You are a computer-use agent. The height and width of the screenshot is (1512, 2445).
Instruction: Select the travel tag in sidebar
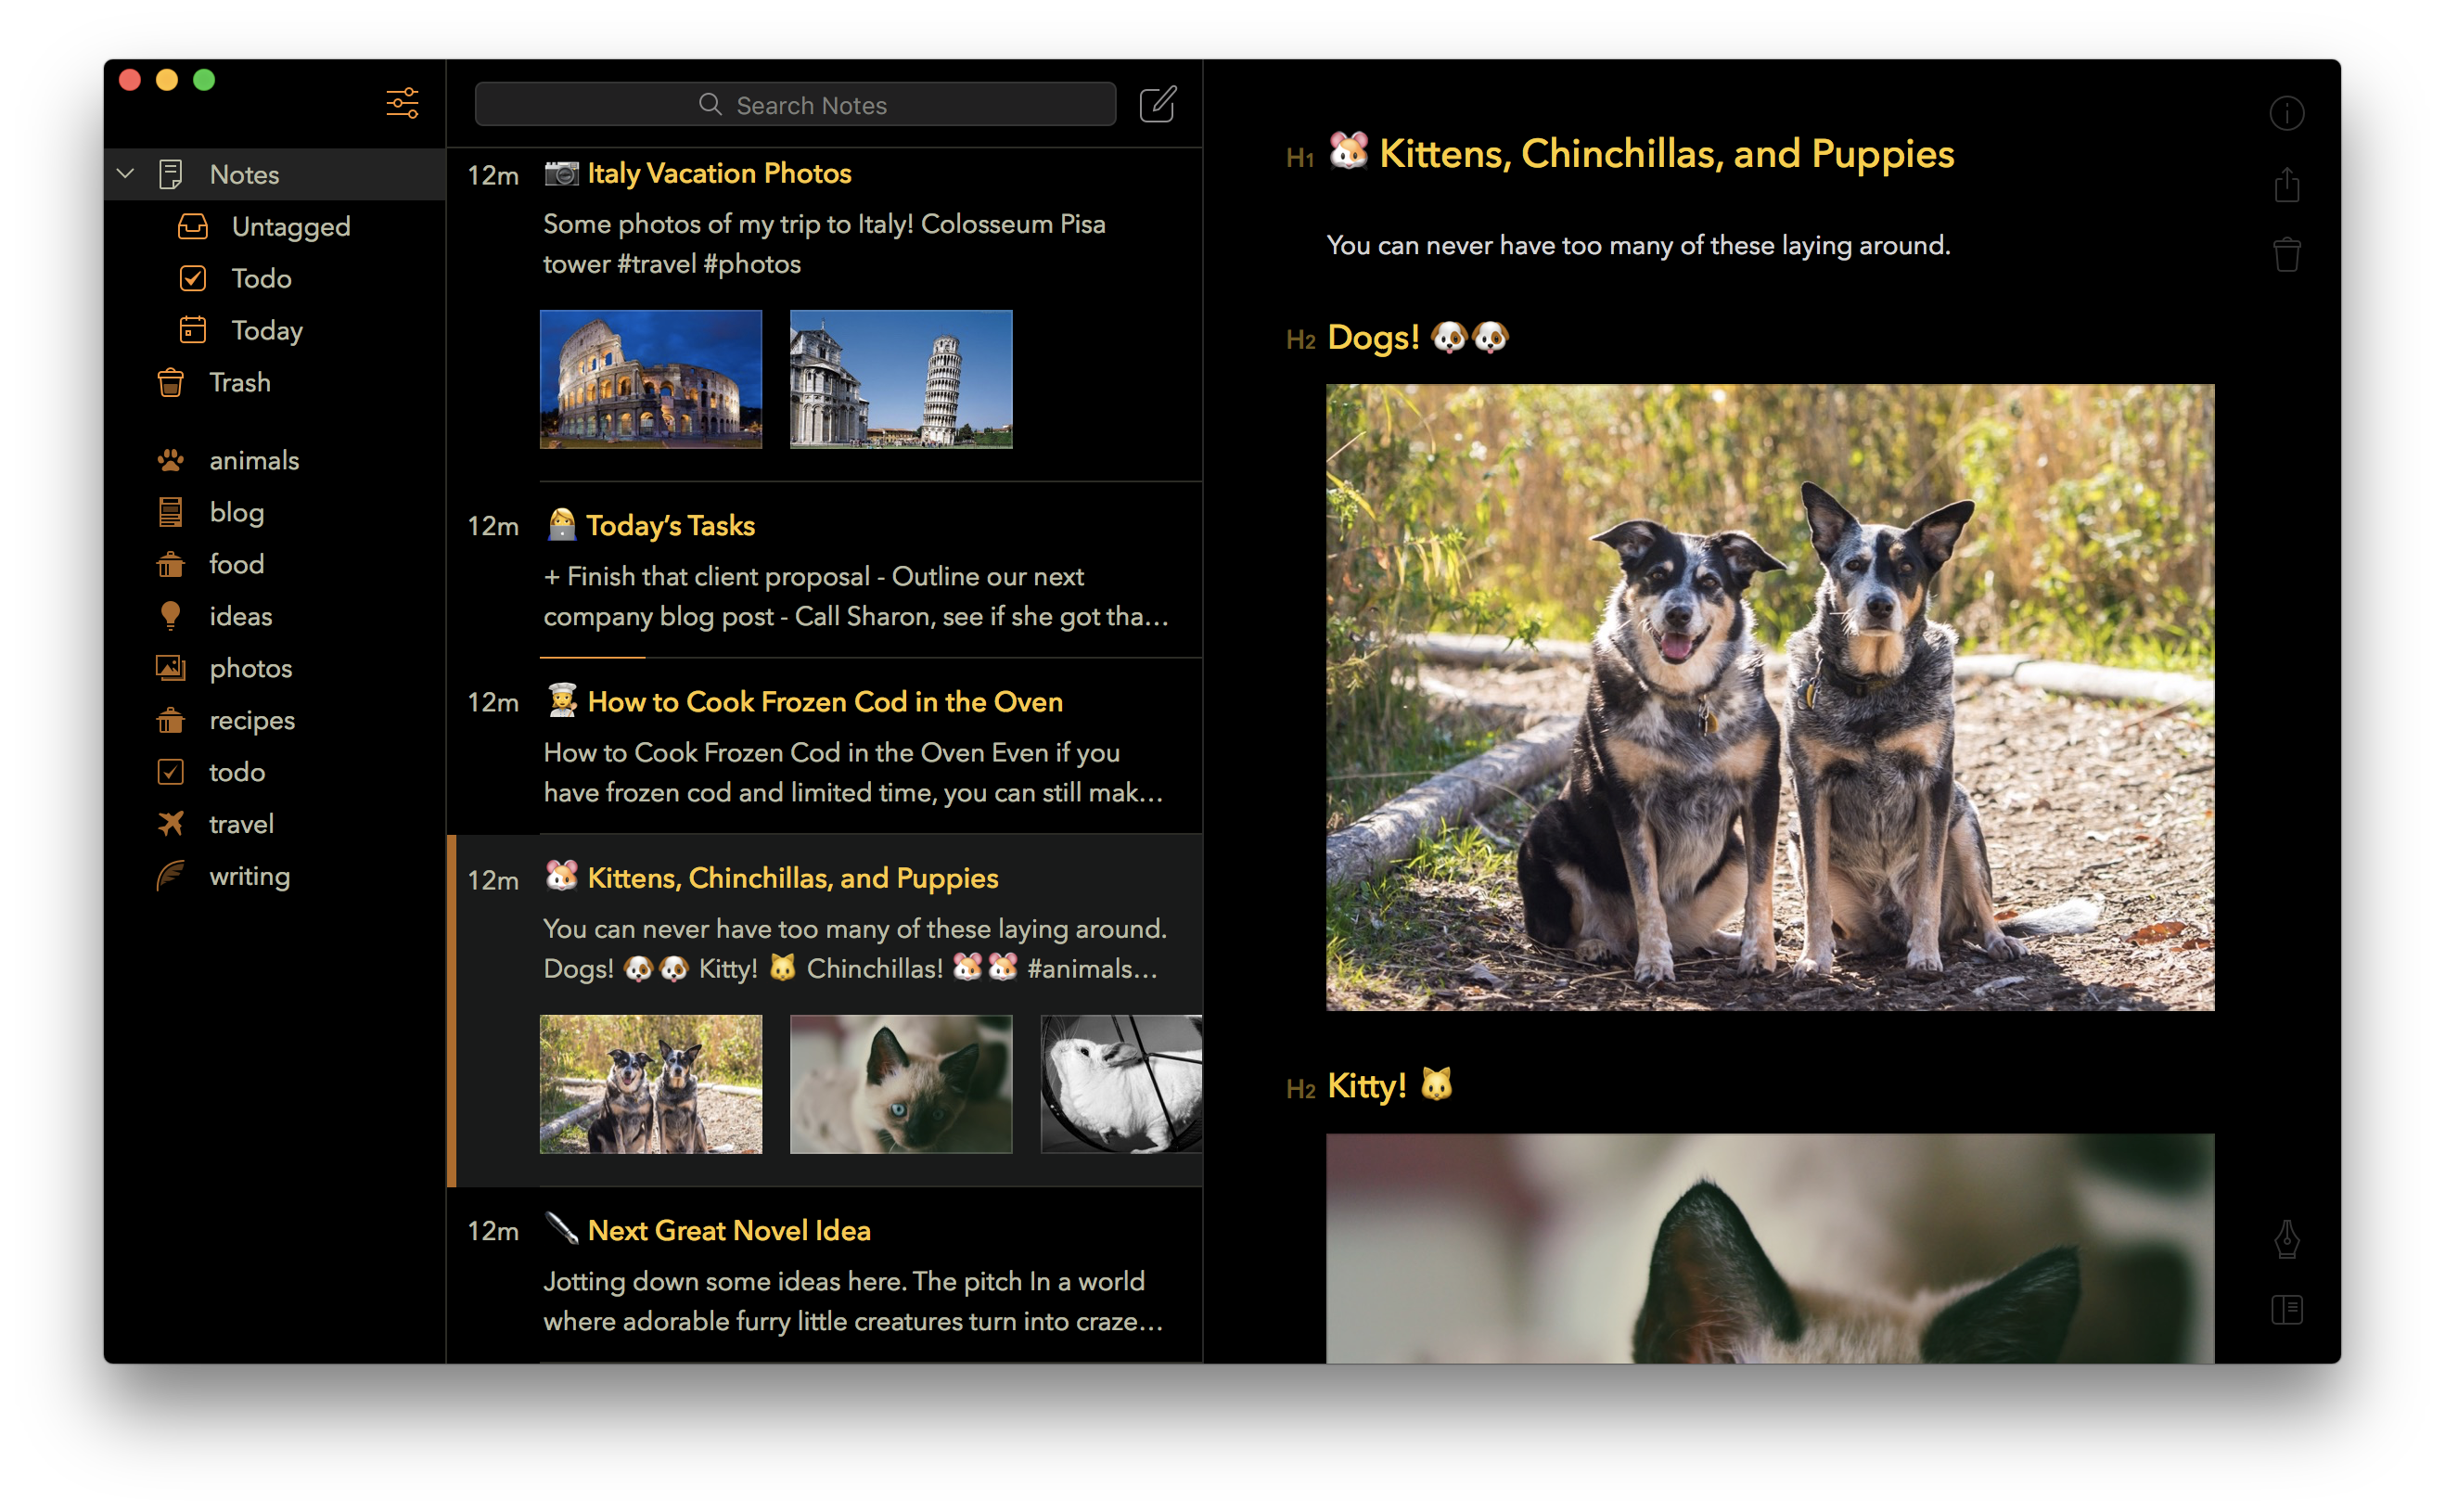[241, 823]
